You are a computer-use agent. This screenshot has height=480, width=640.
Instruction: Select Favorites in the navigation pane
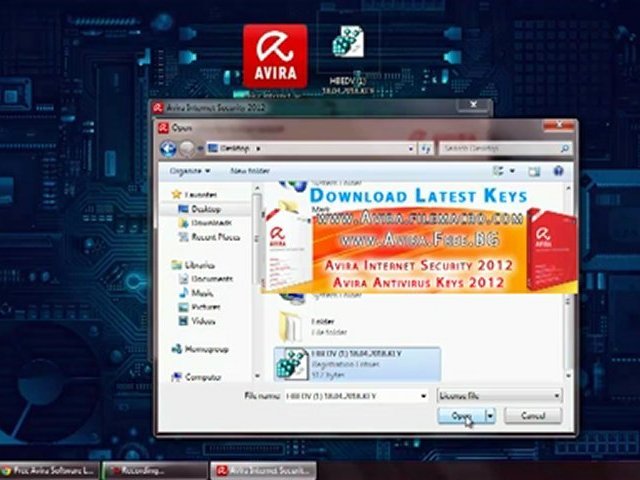point(195,195)
